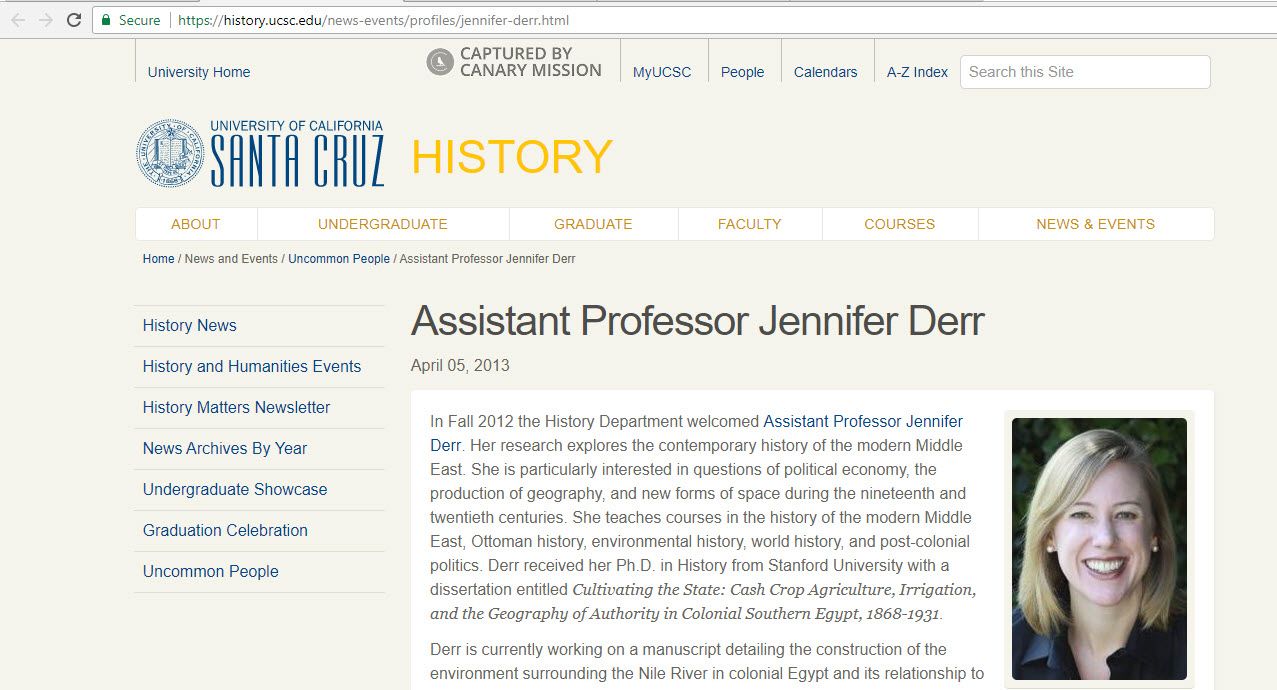Click the UNIVERSITY OF CALIFORNIA SANTA CRUZ logotype
The width and height of the screenshot is (1277, 690).
coord(296,154)
